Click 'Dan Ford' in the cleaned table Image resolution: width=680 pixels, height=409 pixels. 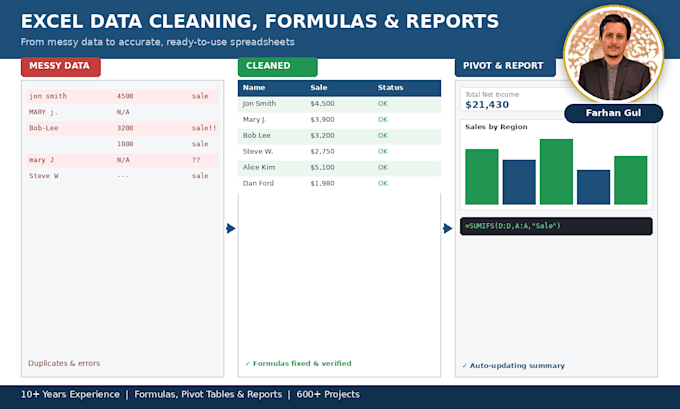258,183
